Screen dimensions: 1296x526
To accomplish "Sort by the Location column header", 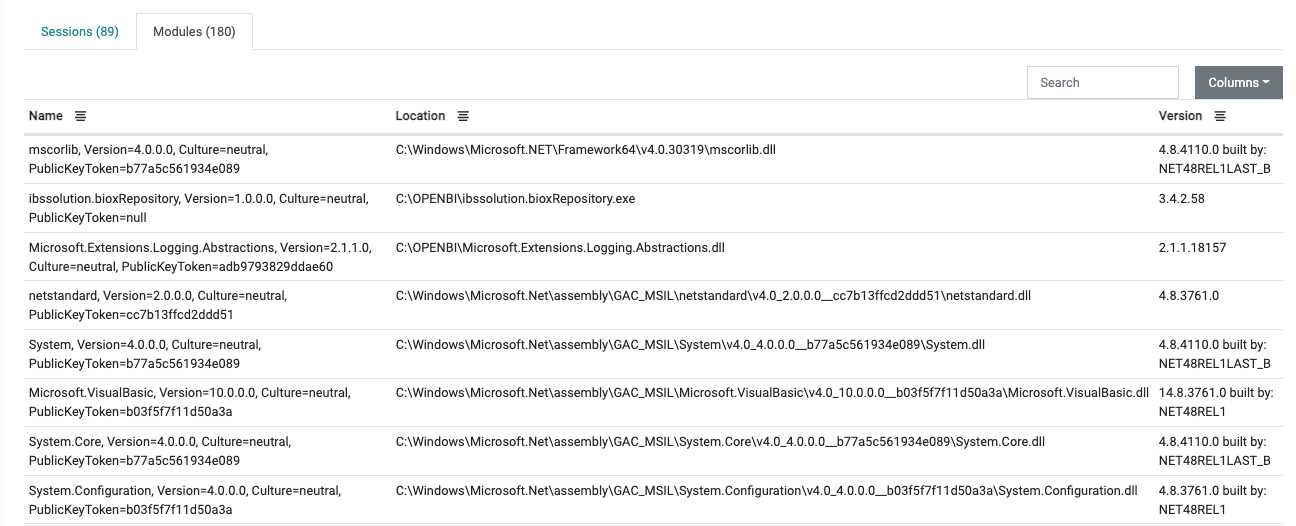I will (420, 116).
